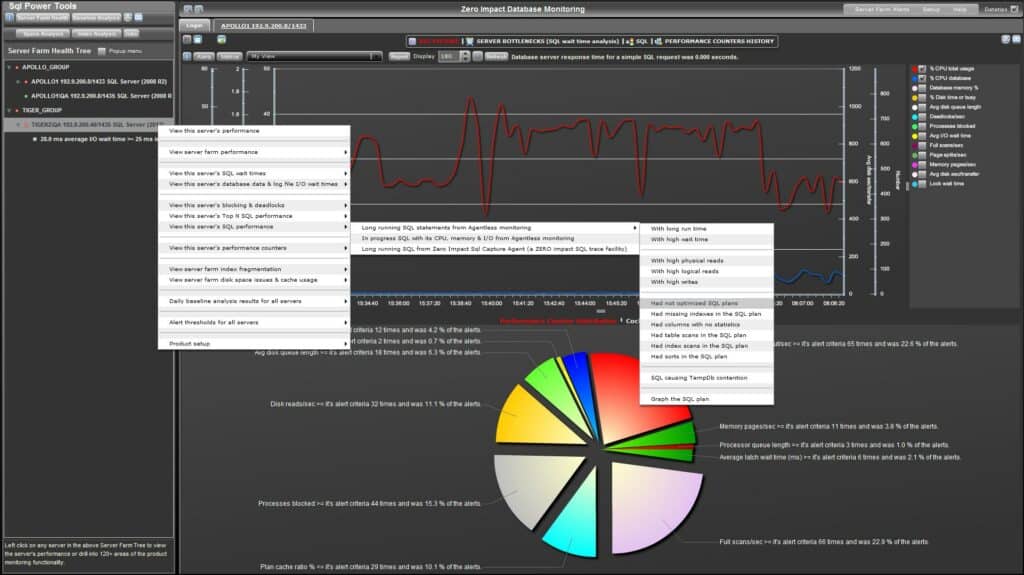Open Server Farm Health button in left panel
1024x575 pixels.
(42, 18)
